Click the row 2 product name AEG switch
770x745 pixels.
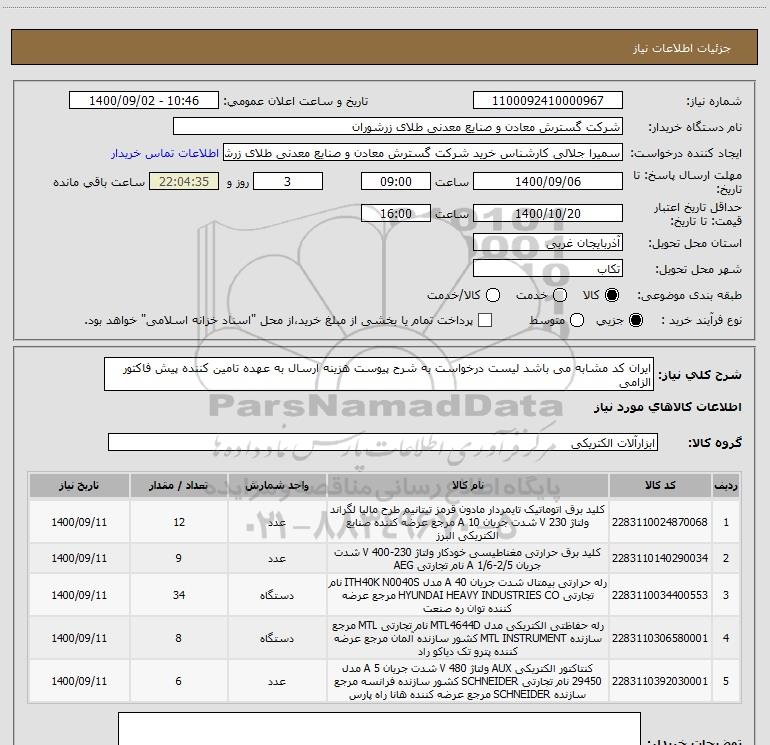468,559
